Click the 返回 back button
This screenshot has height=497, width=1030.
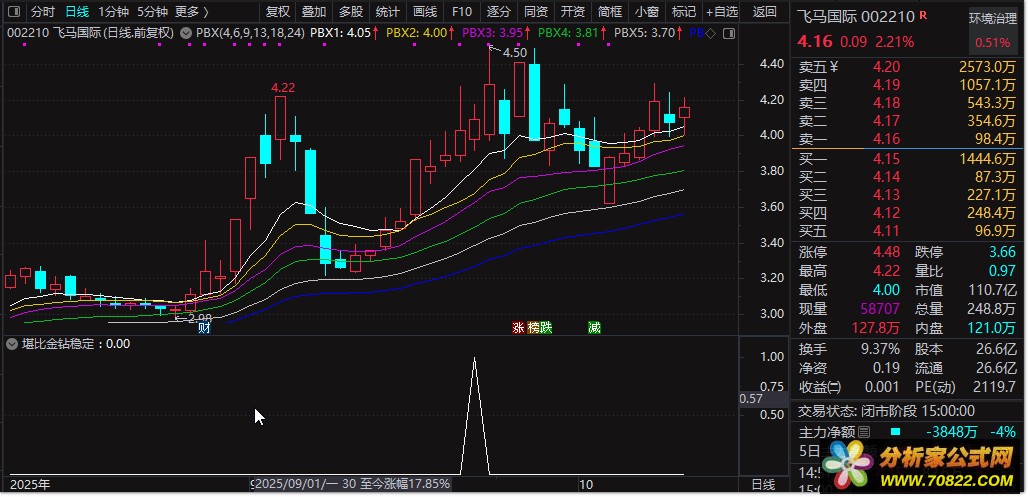(764, 12)
